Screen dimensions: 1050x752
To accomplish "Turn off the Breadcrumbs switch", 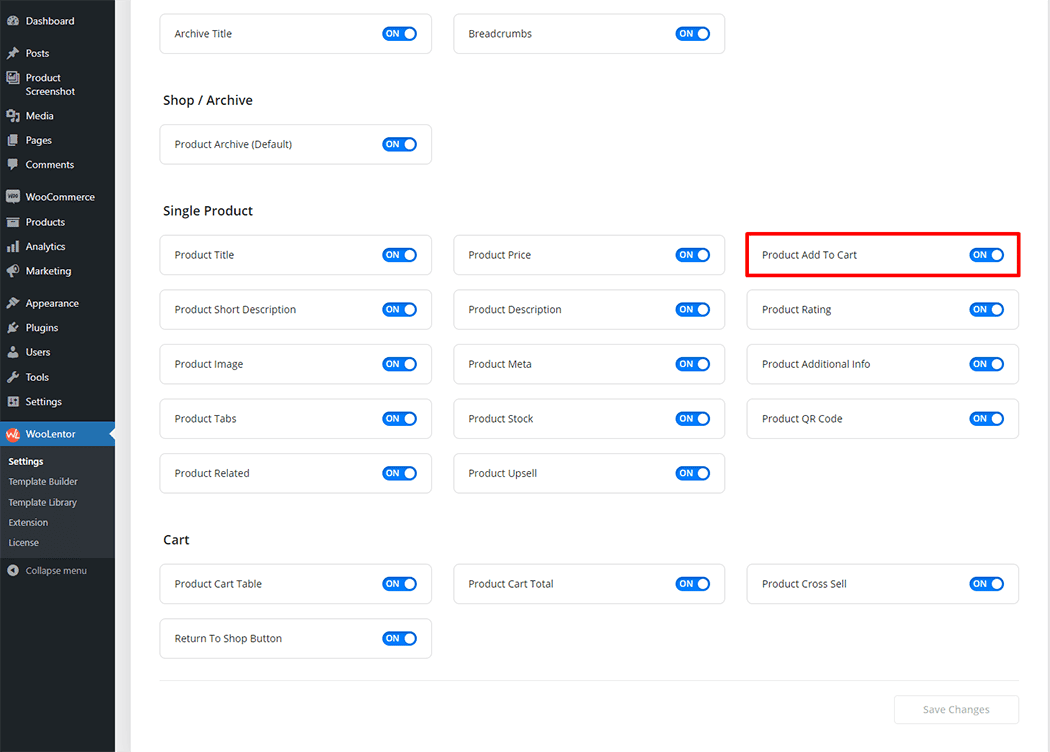I will [x=692, y=34].
